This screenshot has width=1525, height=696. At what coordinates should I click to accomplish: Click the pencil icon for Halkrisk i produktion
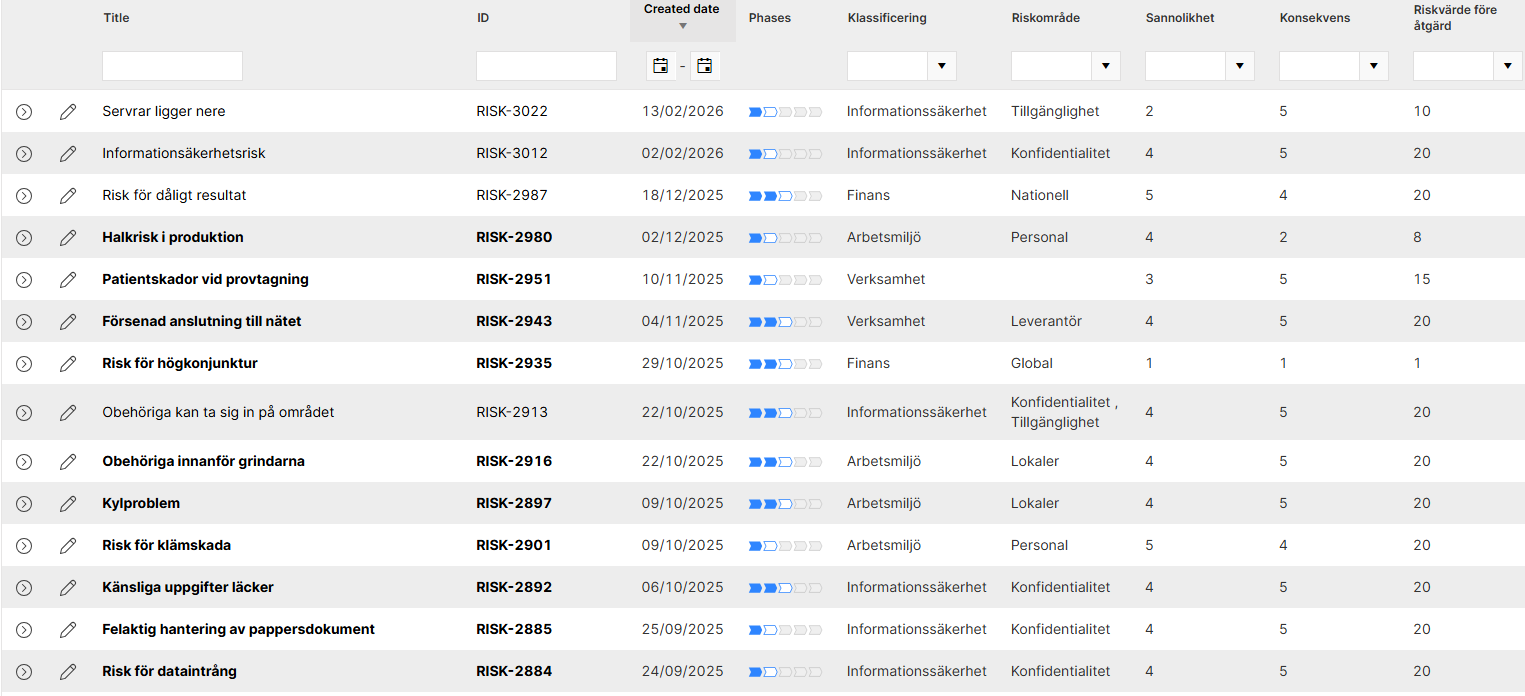click(x=68, y=237)
